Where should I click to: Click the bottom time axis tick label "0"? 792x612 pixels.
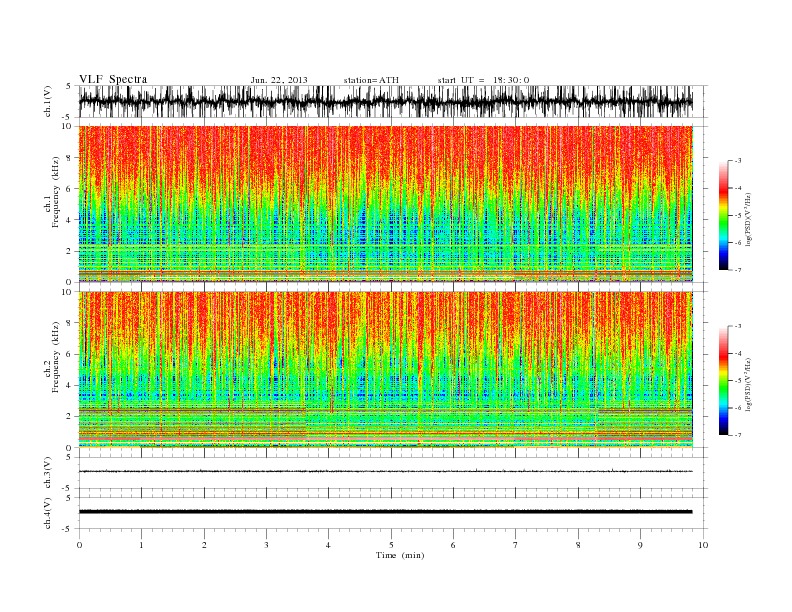point(79,545)
